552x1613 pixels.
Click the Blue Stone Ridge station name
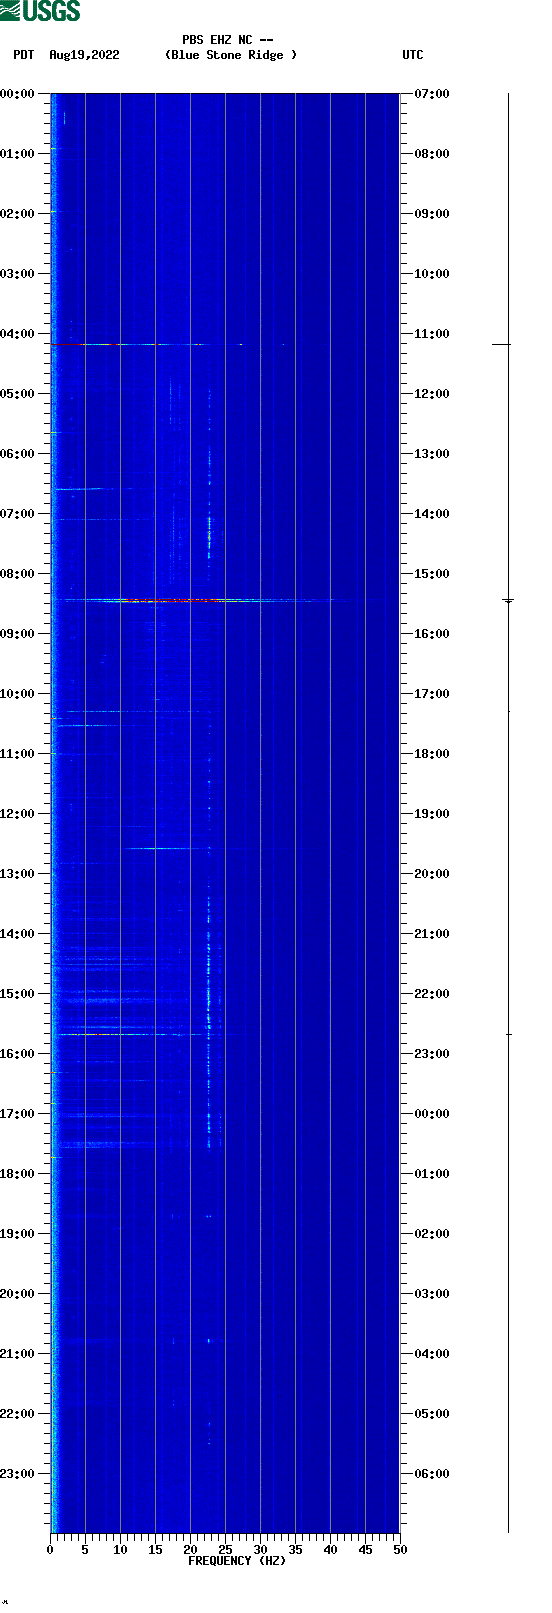231,55
